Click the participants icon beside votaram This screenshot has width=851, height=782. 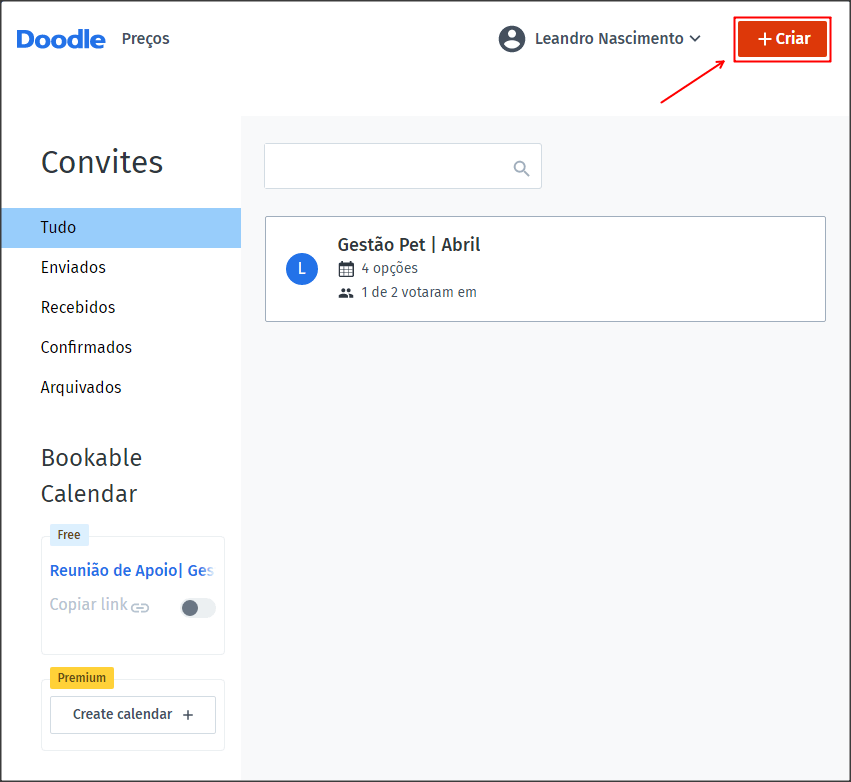pos(346,293)
